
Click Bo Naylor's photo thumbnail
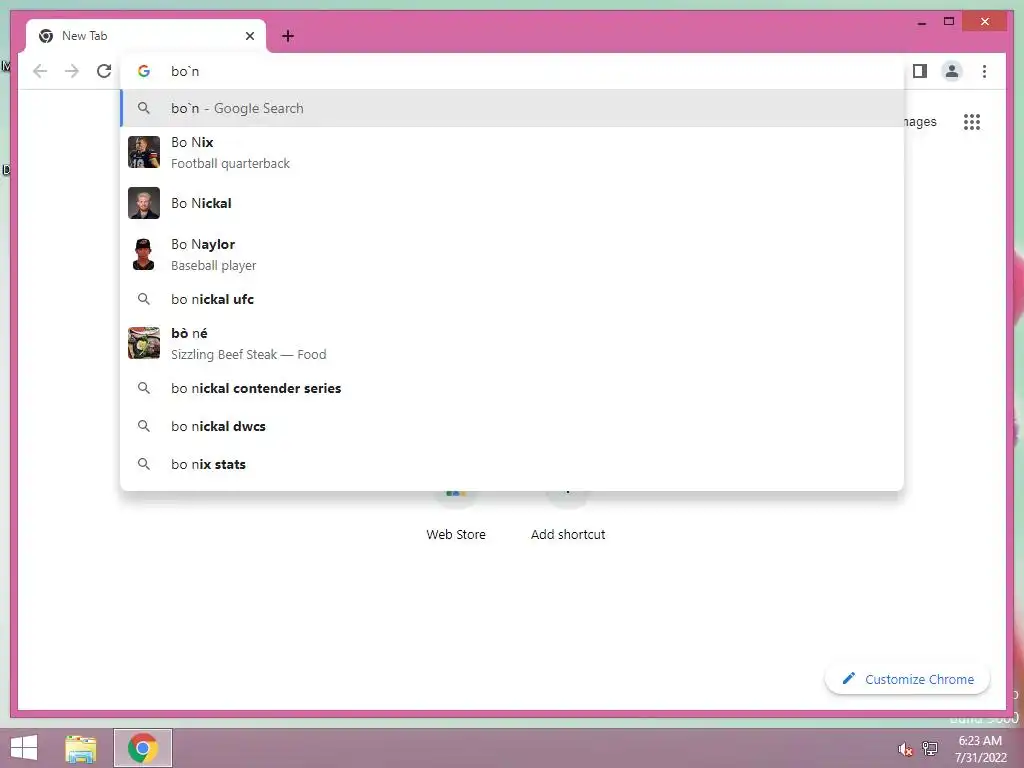pos(144,254)
